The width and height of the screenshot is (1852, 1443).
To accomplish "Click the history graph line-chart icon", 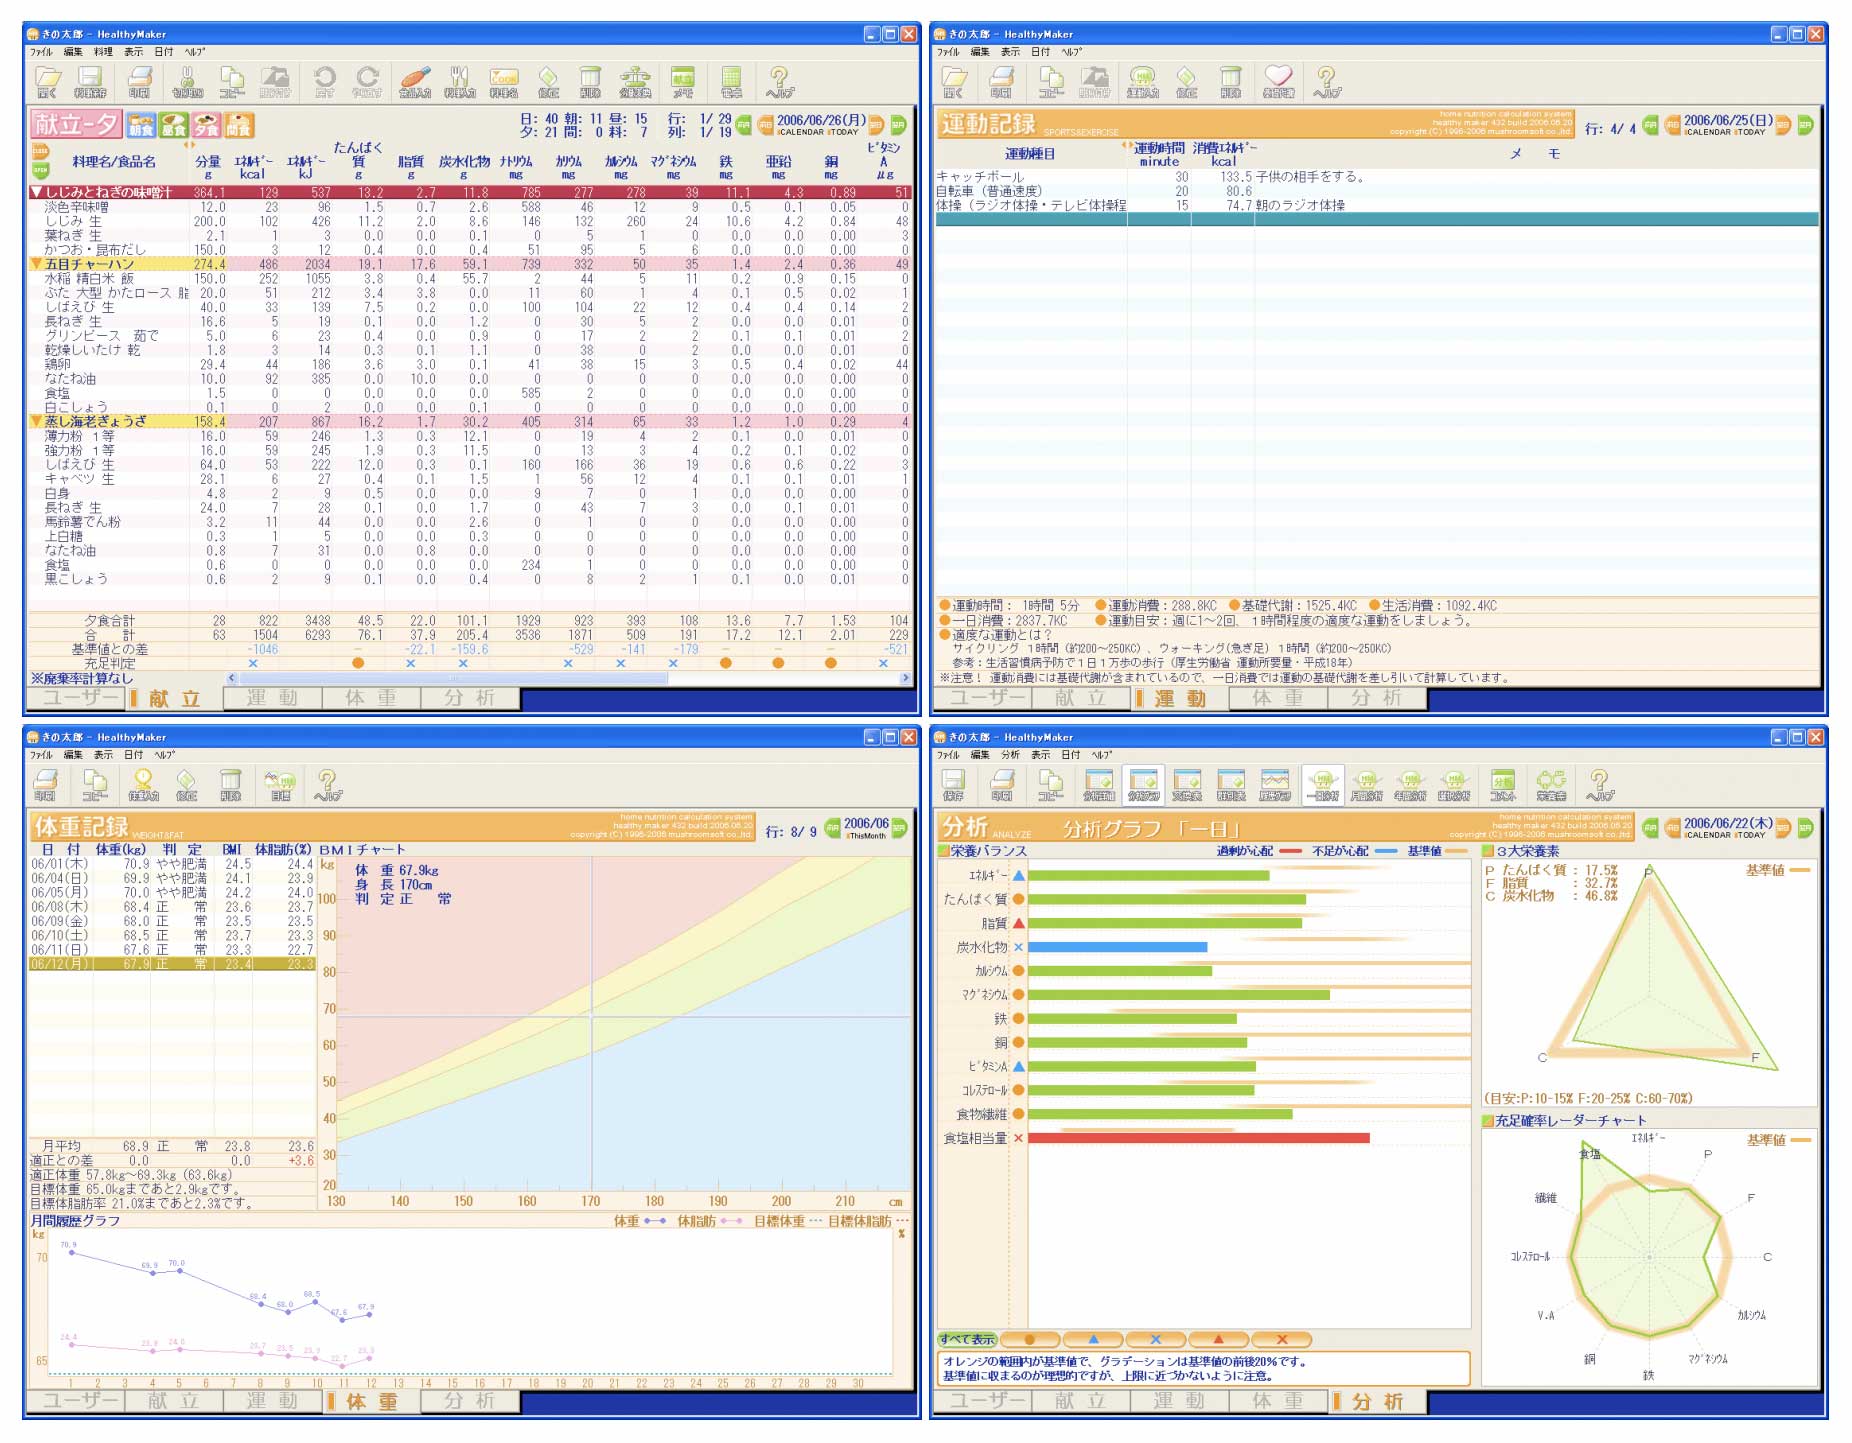I will click(x=1275, y=784).
